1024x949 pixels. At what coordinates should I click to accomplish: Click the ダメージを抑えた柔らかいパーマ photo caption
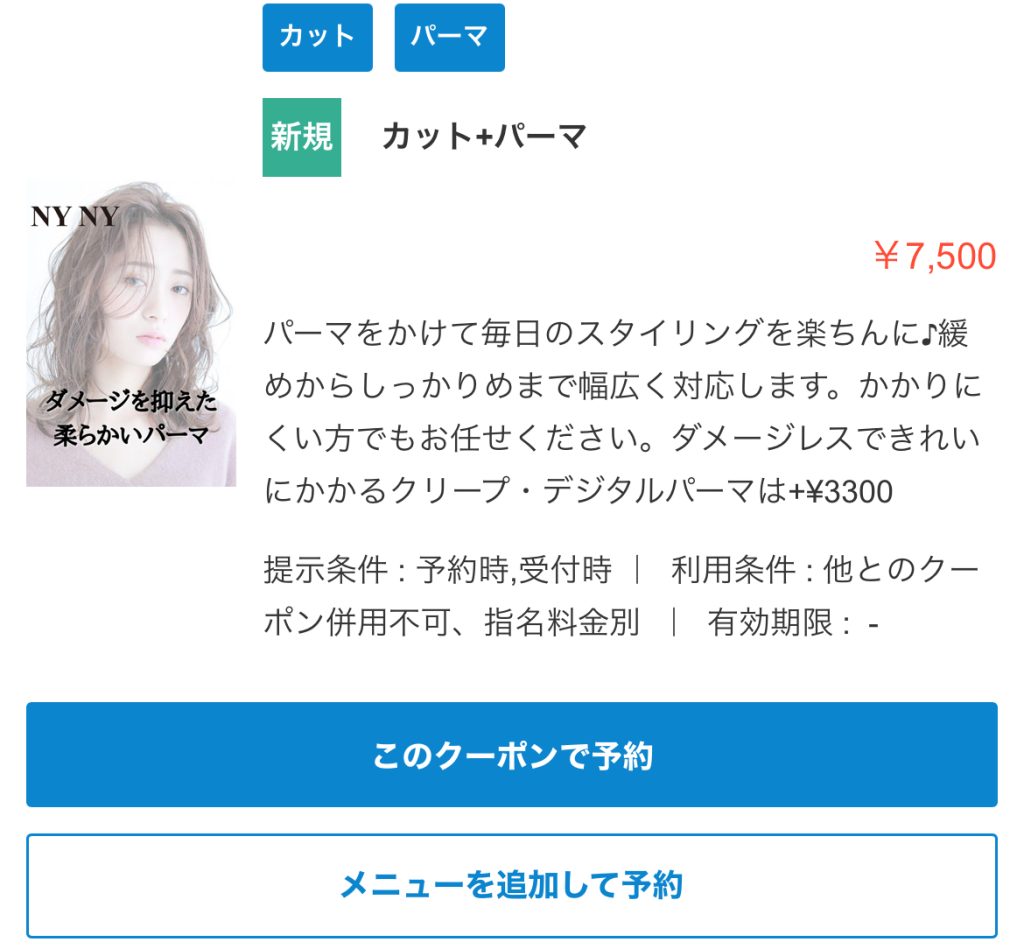pos(131,418)
